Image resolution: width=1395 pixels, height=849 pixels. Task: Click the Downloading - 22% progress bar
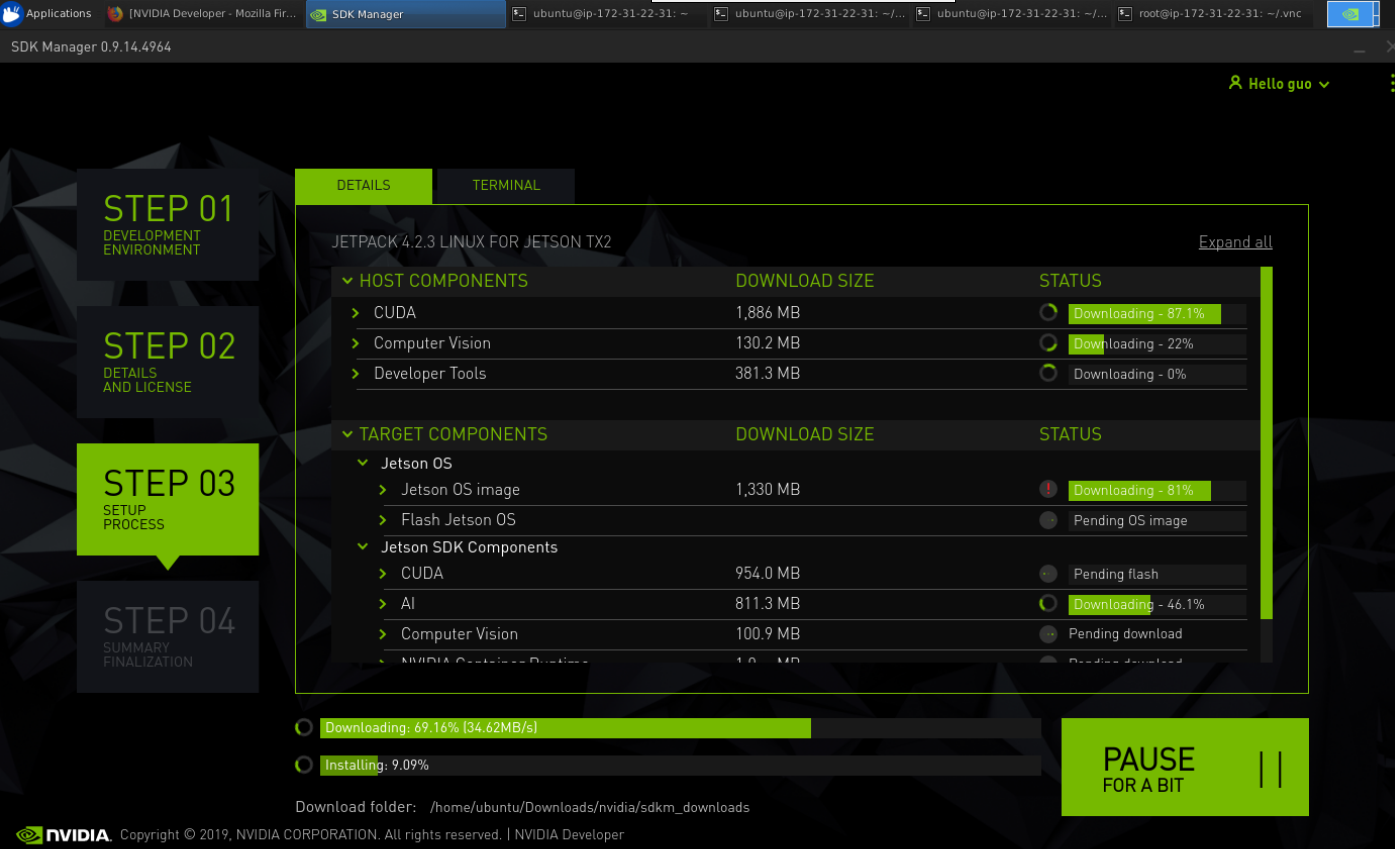pos(1157,344)
